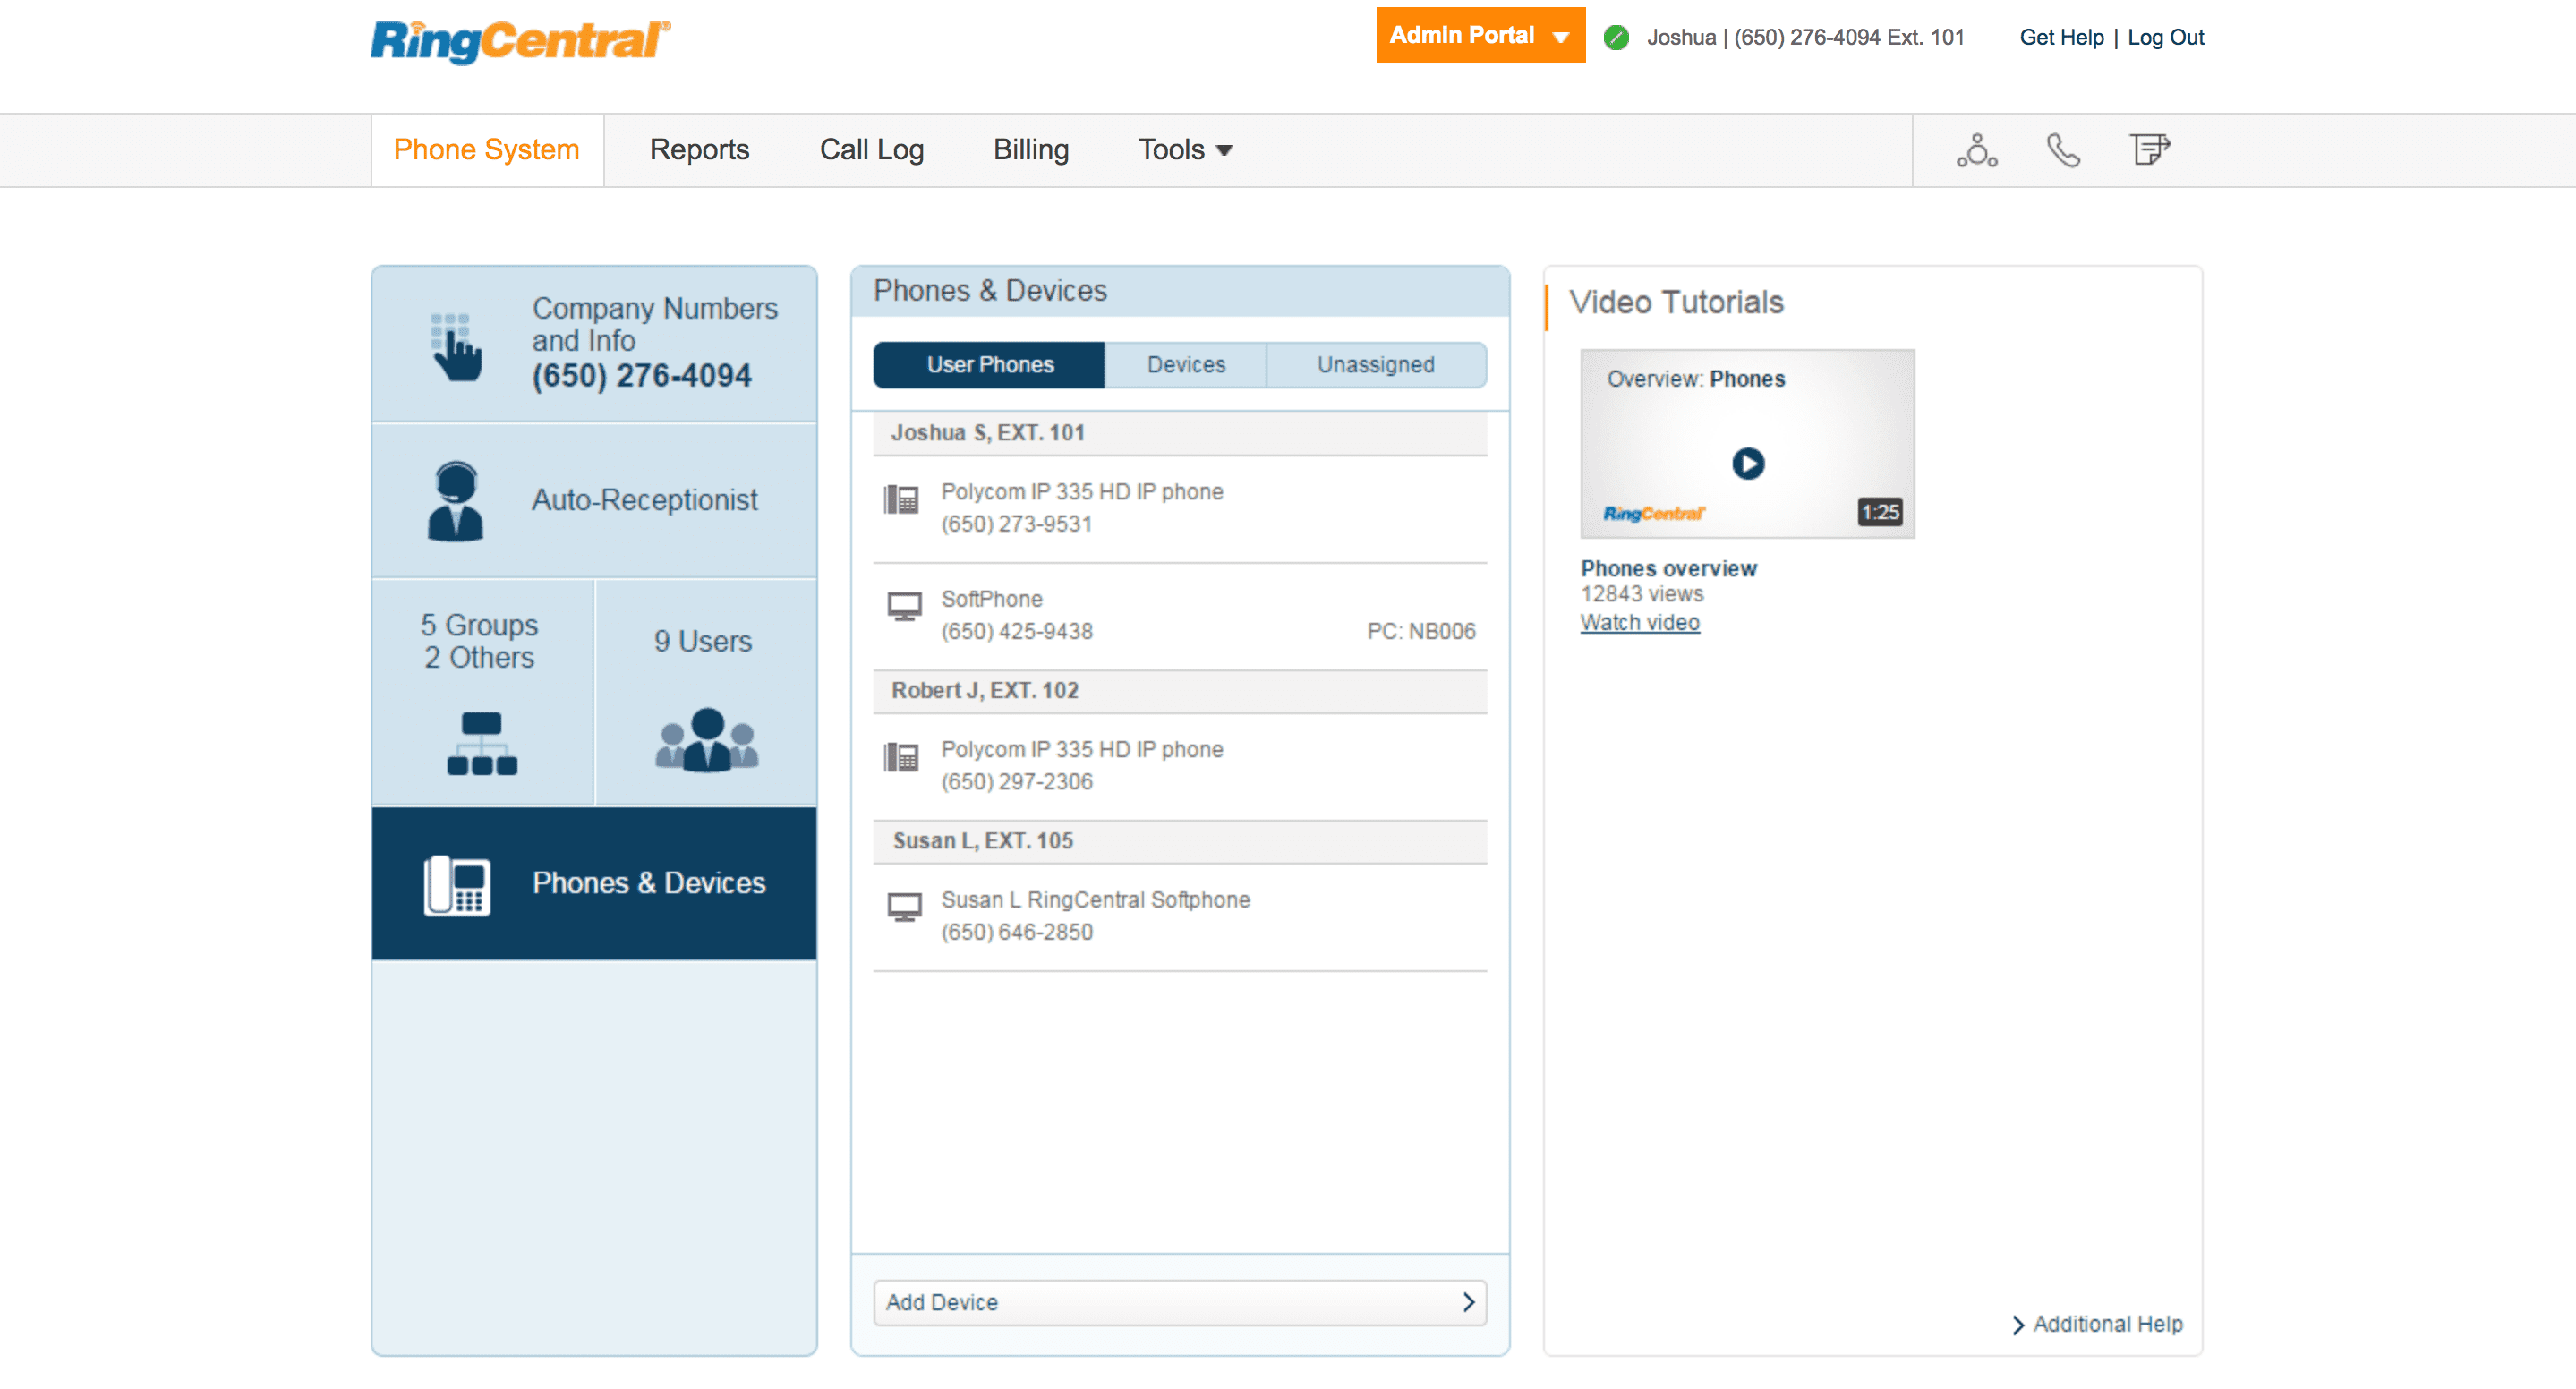Click the Auto-Receptionist headset person icon
Image resolution: width=2576 pixels, height=1389 pixels.
click(x=456, y=500)
